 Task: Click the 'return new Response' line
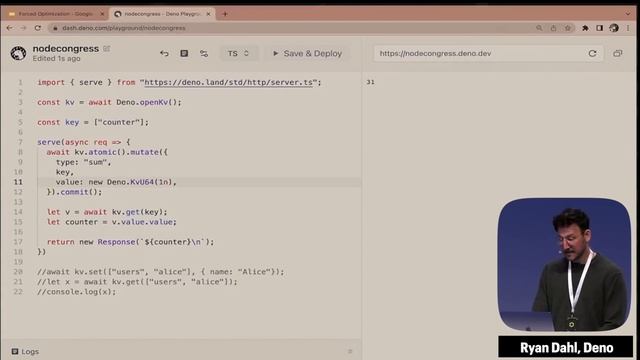coord(130,242)
